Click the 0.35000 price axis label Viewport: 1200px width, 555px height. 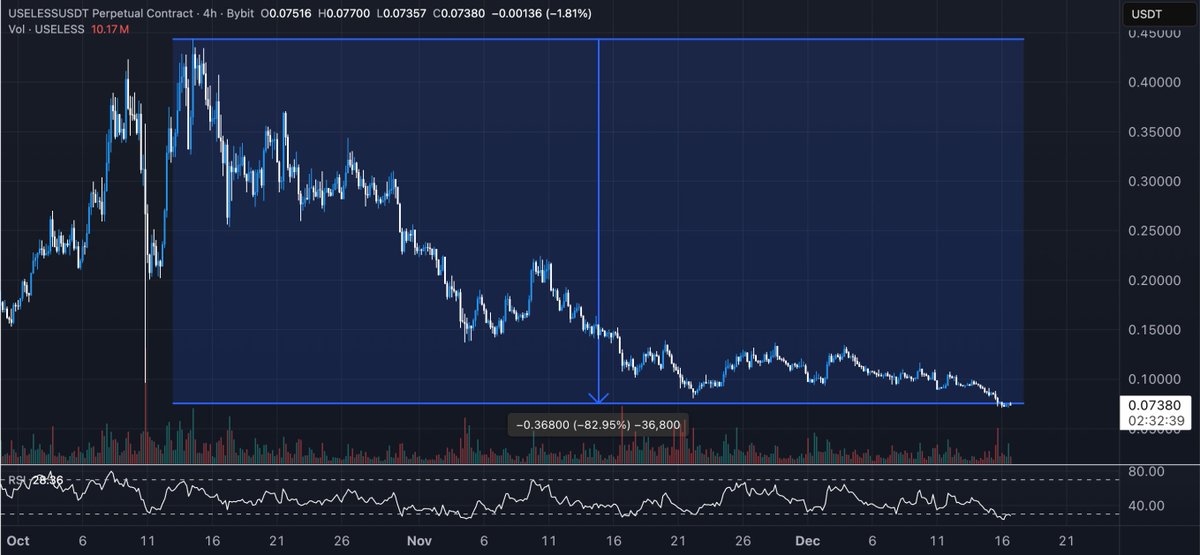1154,132
